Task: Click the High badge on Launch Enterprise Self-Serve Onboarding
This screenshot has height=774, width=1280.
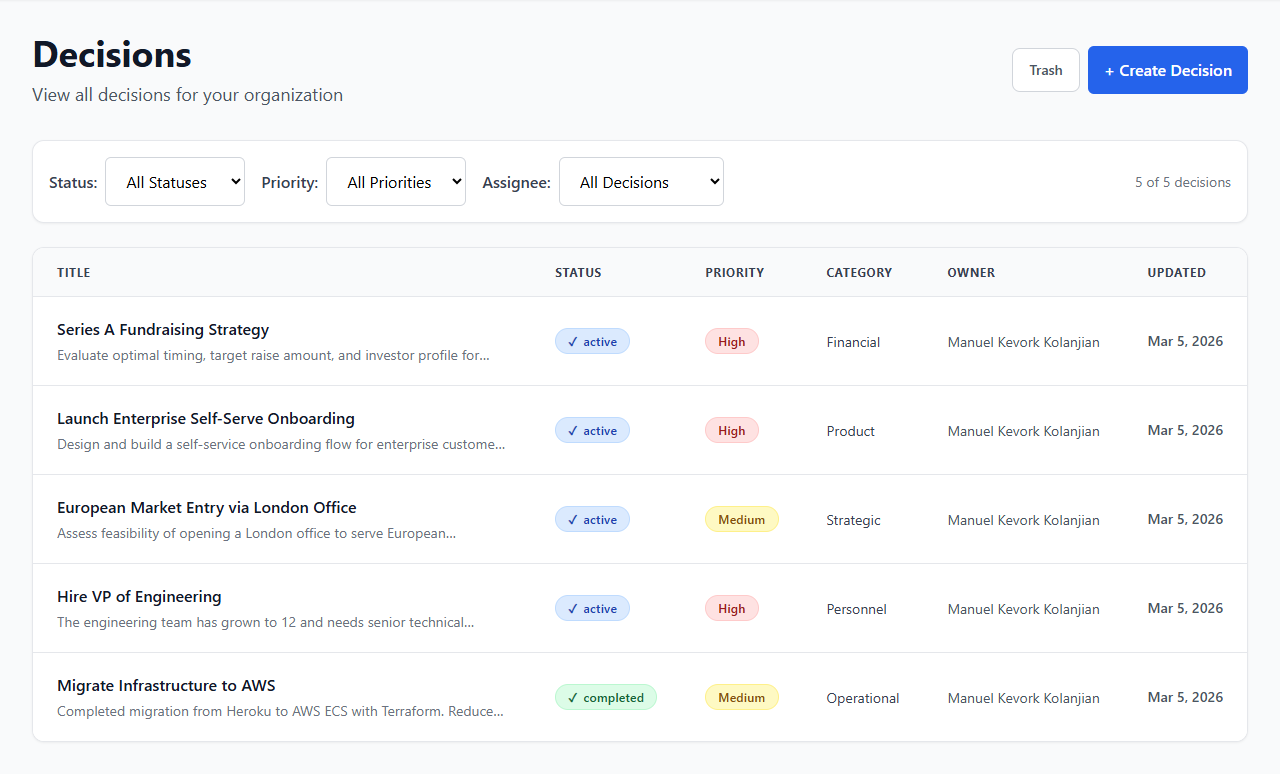Action: pos(731,430)
